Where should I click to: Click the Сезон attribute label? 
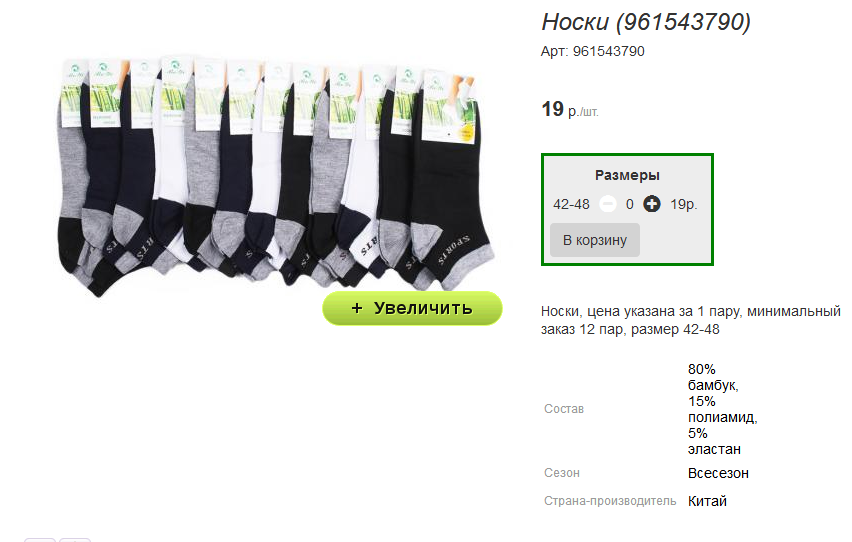point(561,473)
